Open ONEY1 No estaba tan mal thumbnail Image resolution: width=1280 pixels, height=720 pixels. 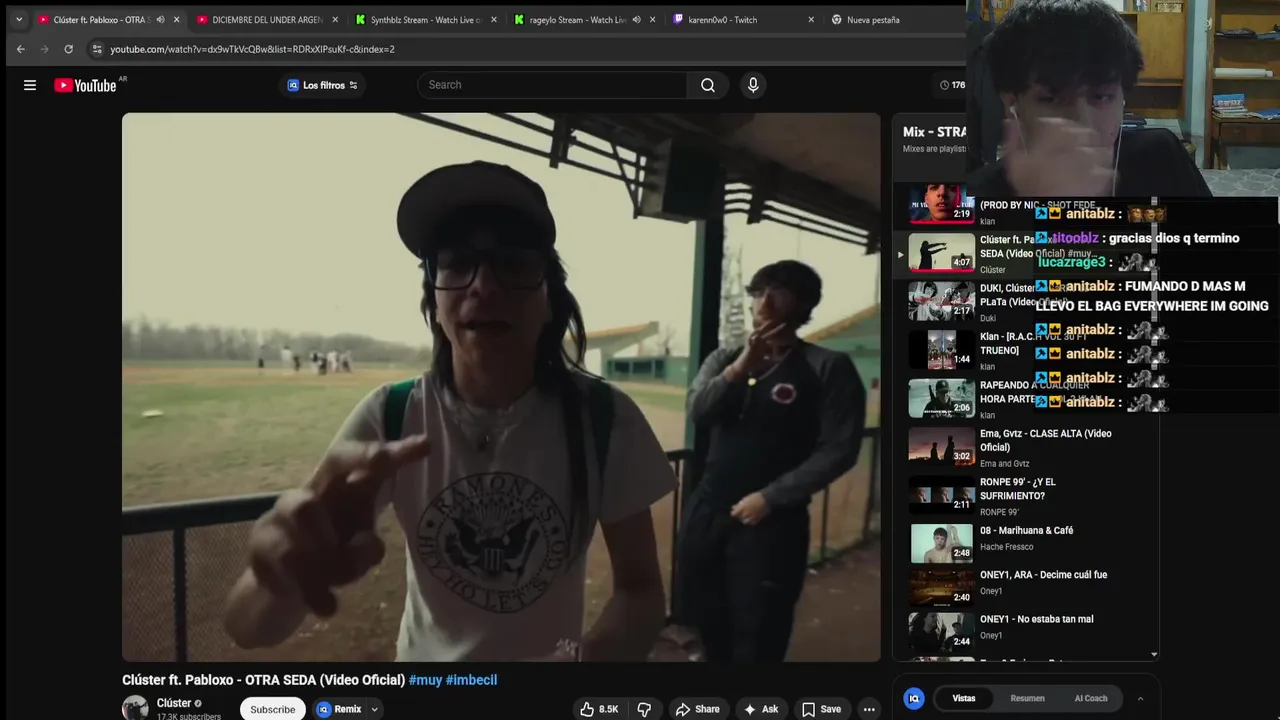[941, 632]
